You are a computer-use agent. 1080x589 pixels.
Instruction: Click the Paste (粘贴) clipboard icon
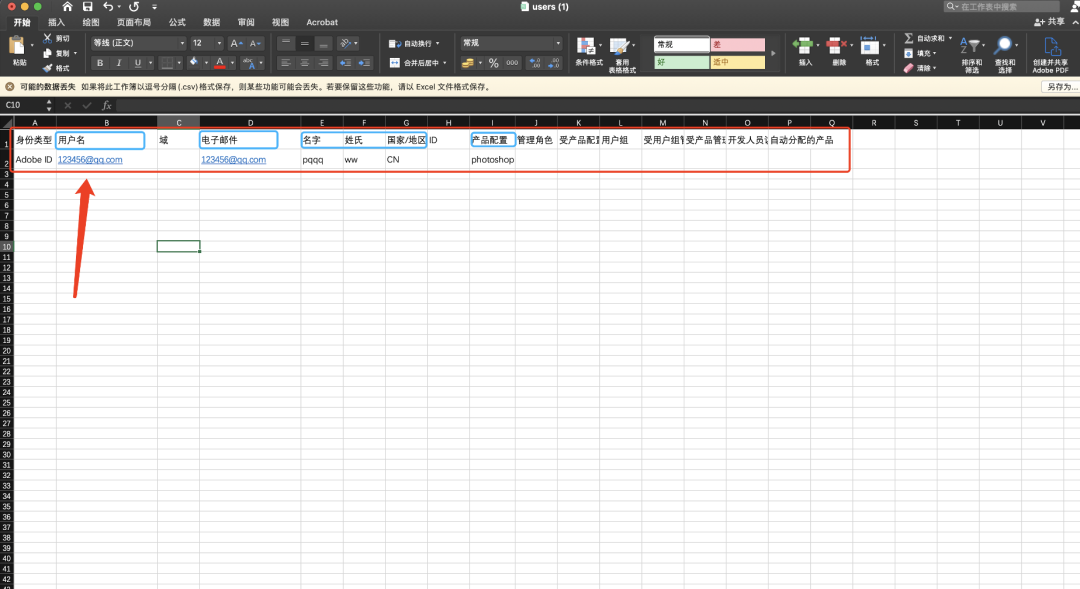[x=17, y=47]
